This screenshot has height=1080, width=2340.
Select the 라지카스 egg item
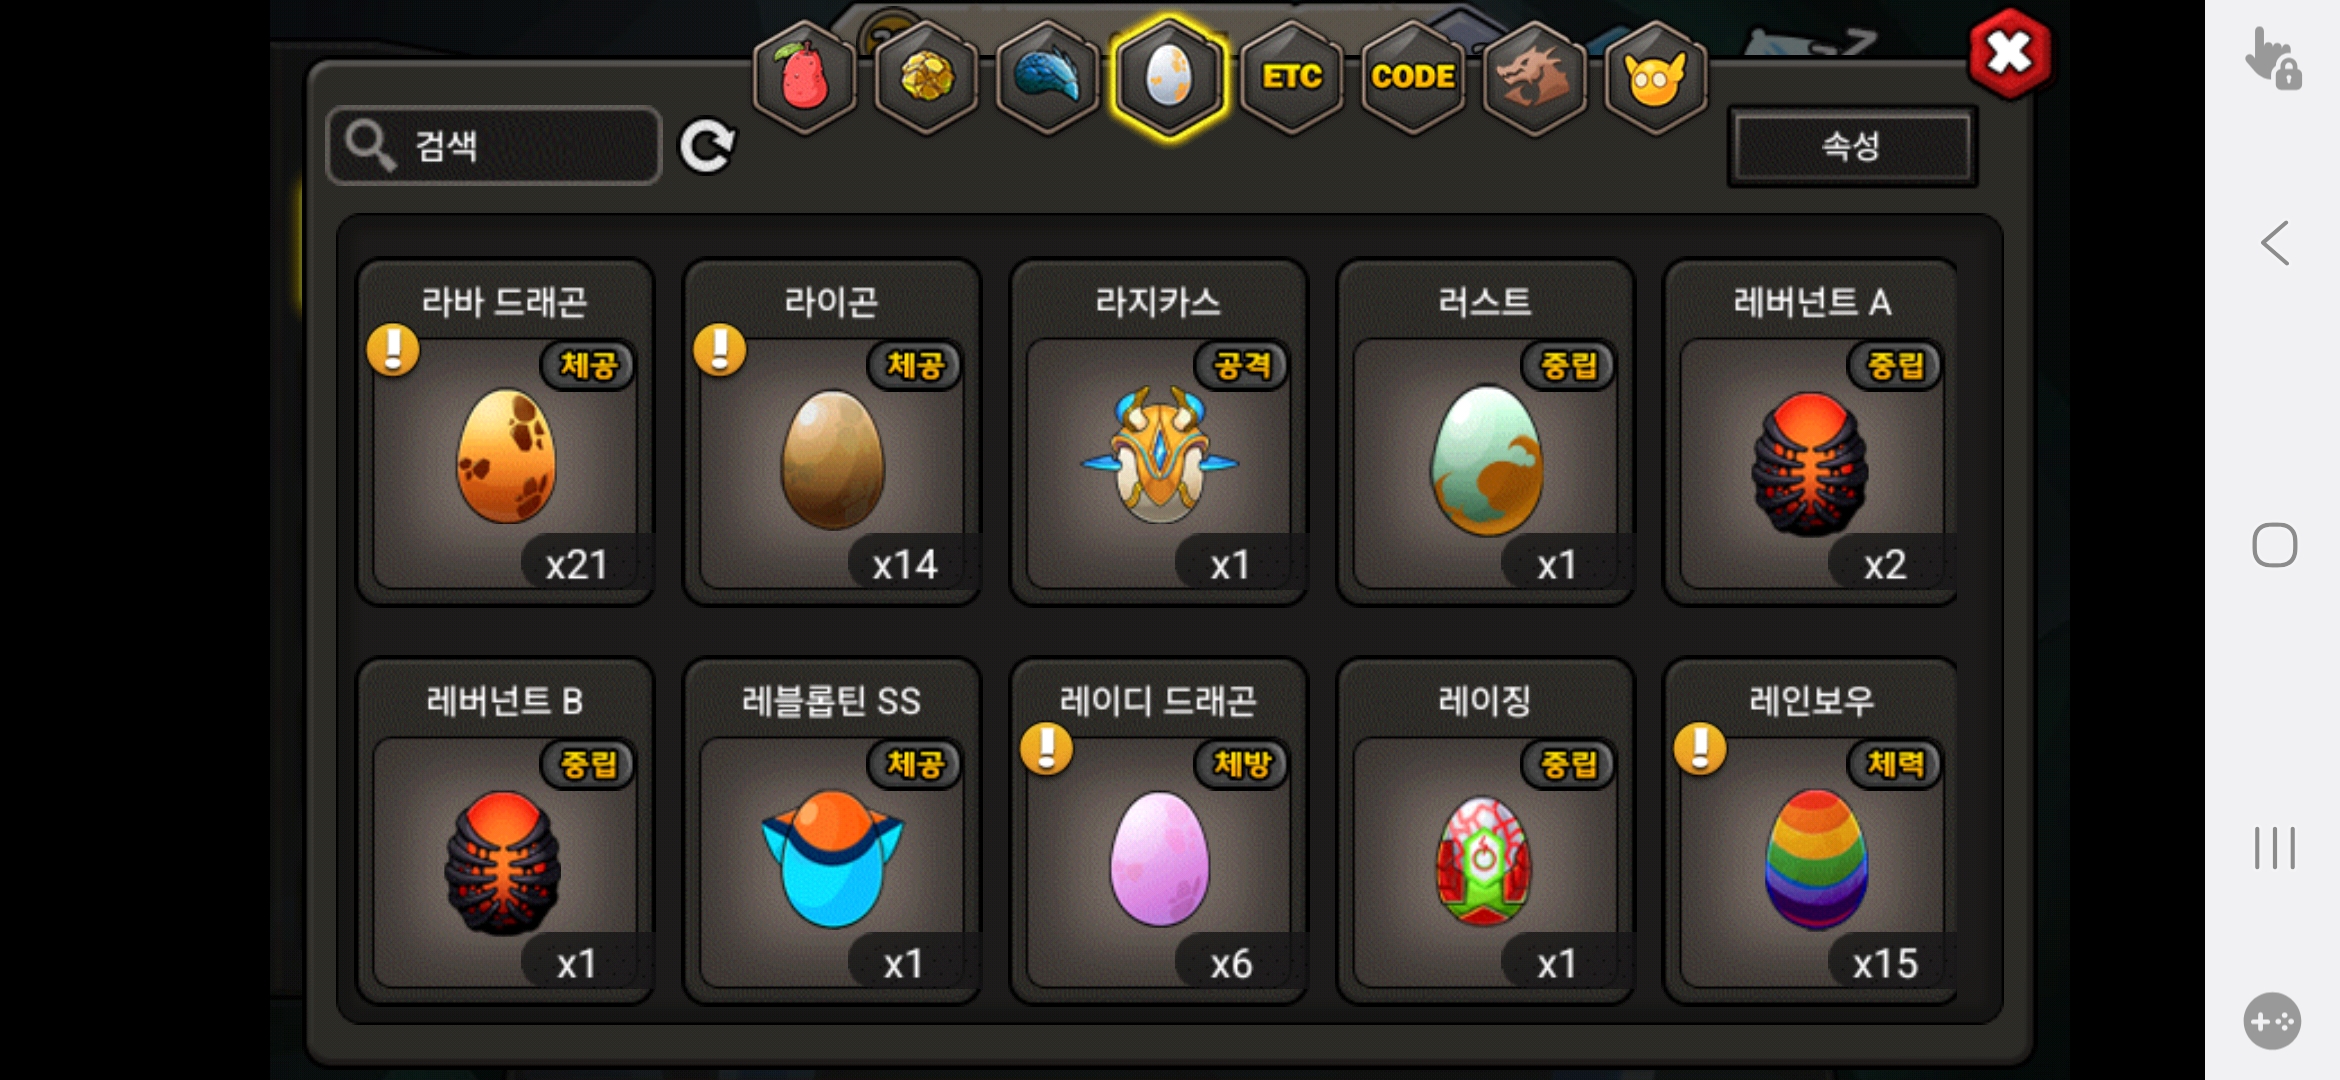(x=1159, y=432)
